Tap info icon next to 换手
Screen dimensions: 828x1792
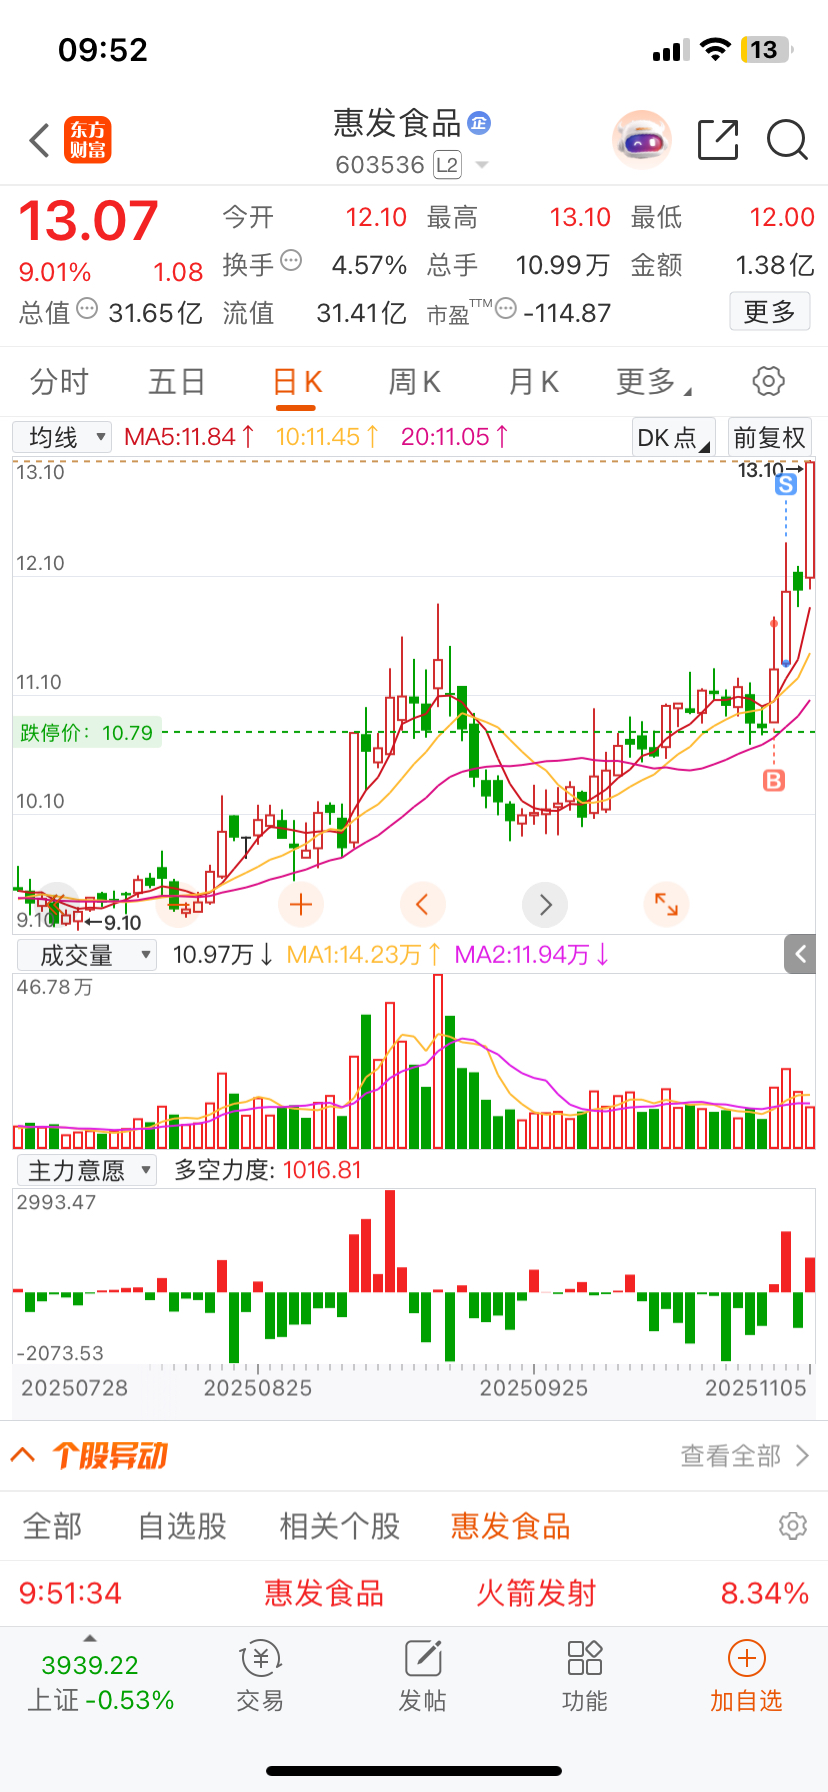[291, 261]
